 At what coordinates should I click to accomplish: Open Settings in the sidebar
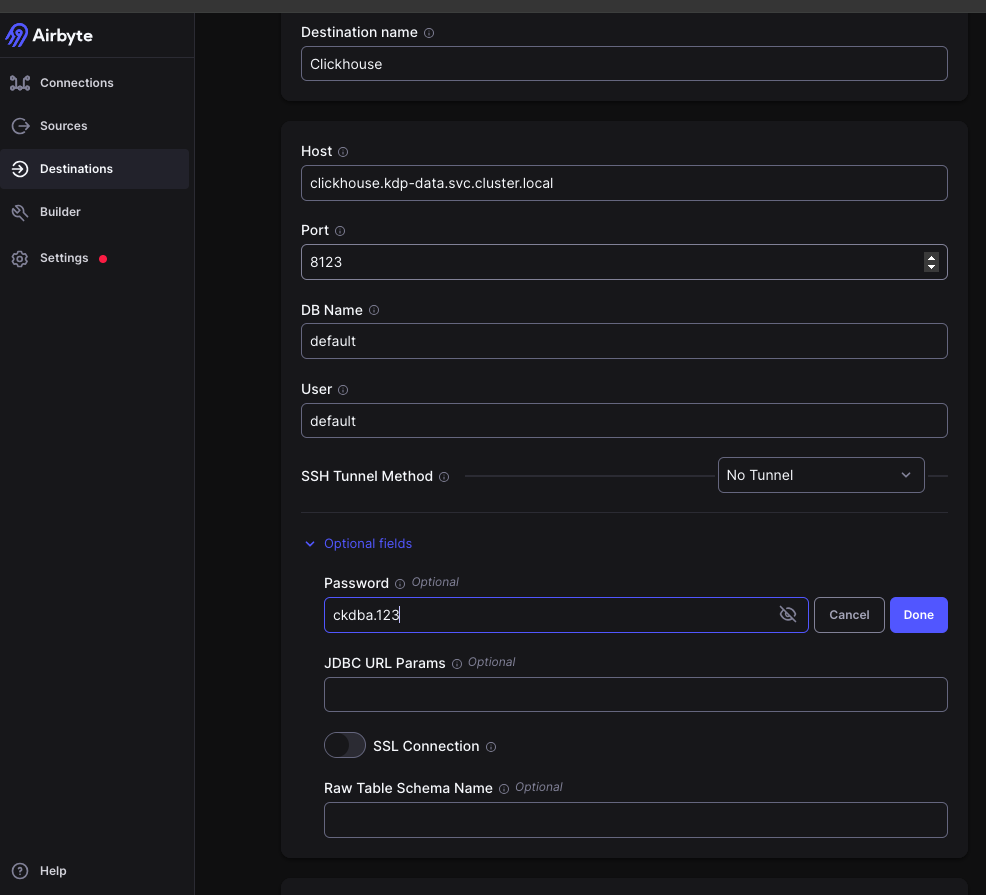tap(94, 258)
